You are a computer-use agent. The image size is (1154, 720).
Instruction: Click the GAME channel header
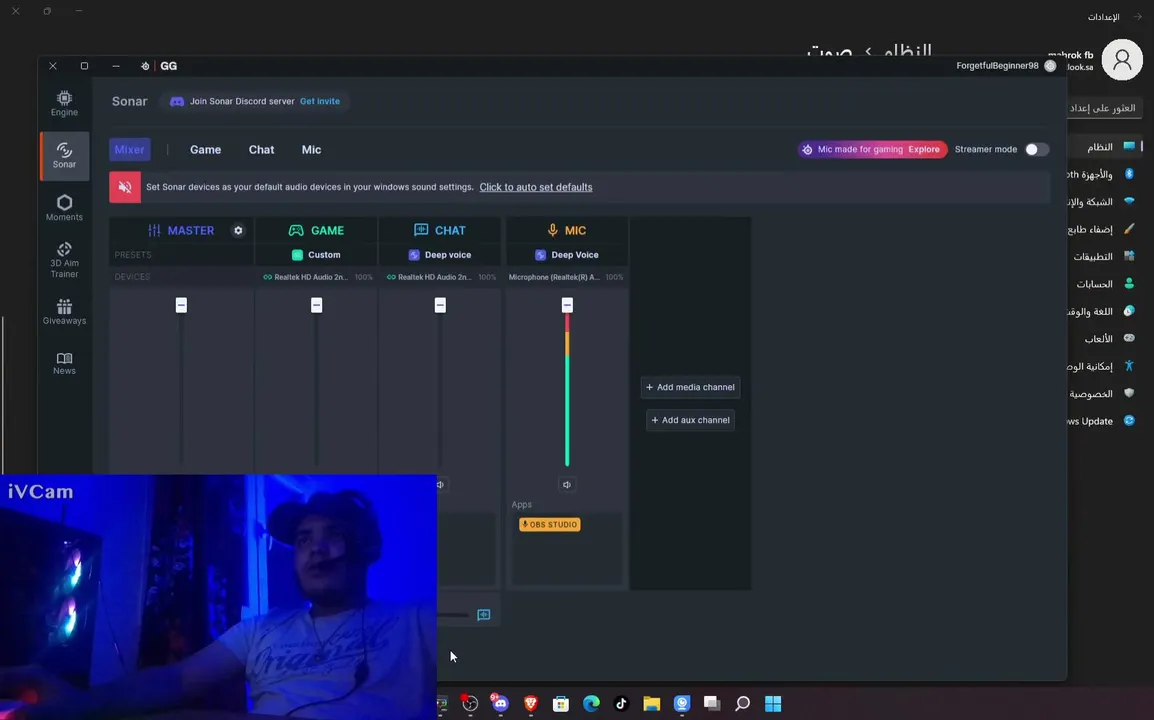(x=316, y=230)
